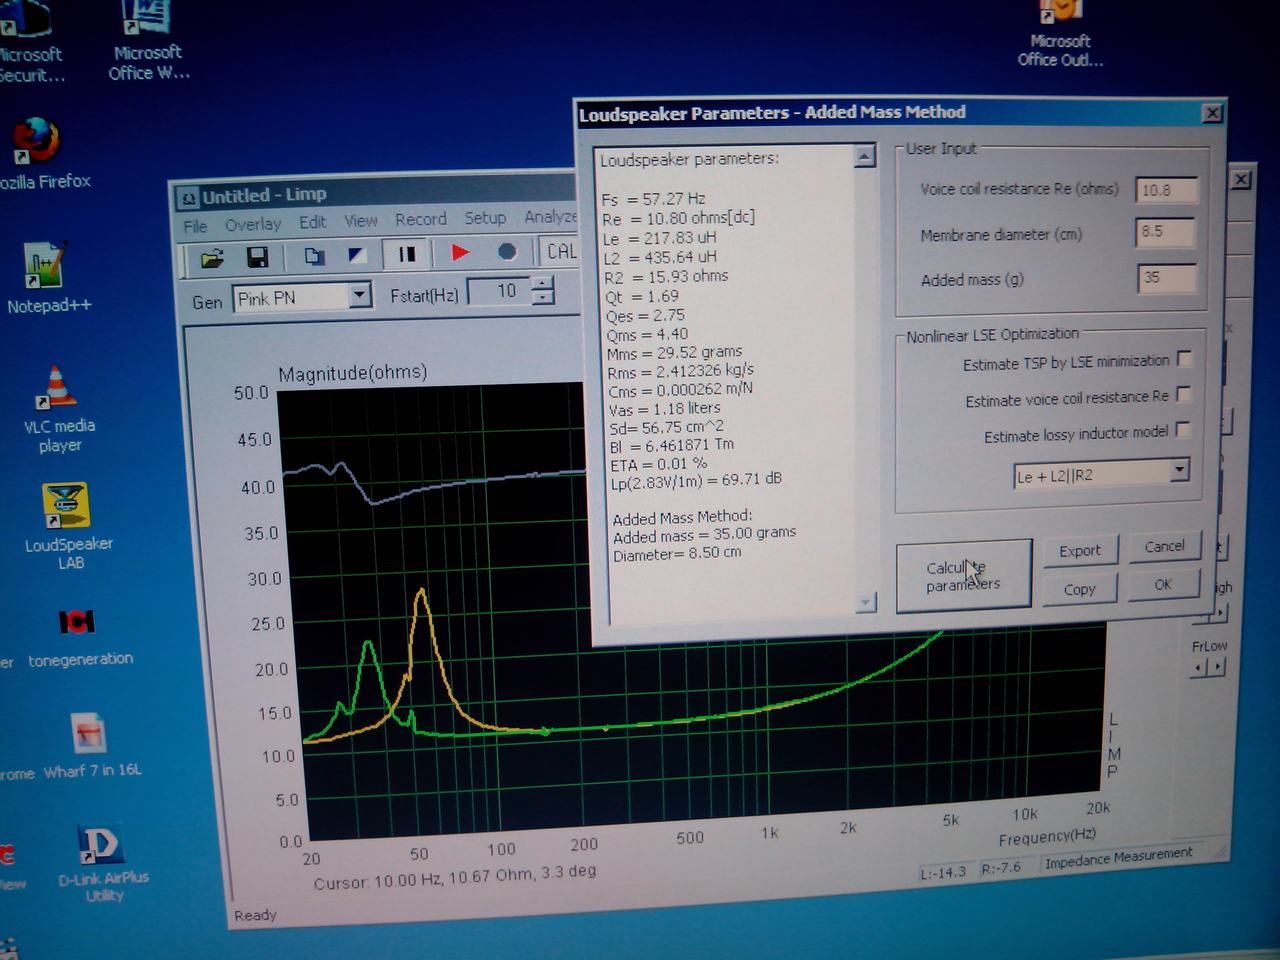
Task: Click the OK button
Action: tap(1163, 584)
